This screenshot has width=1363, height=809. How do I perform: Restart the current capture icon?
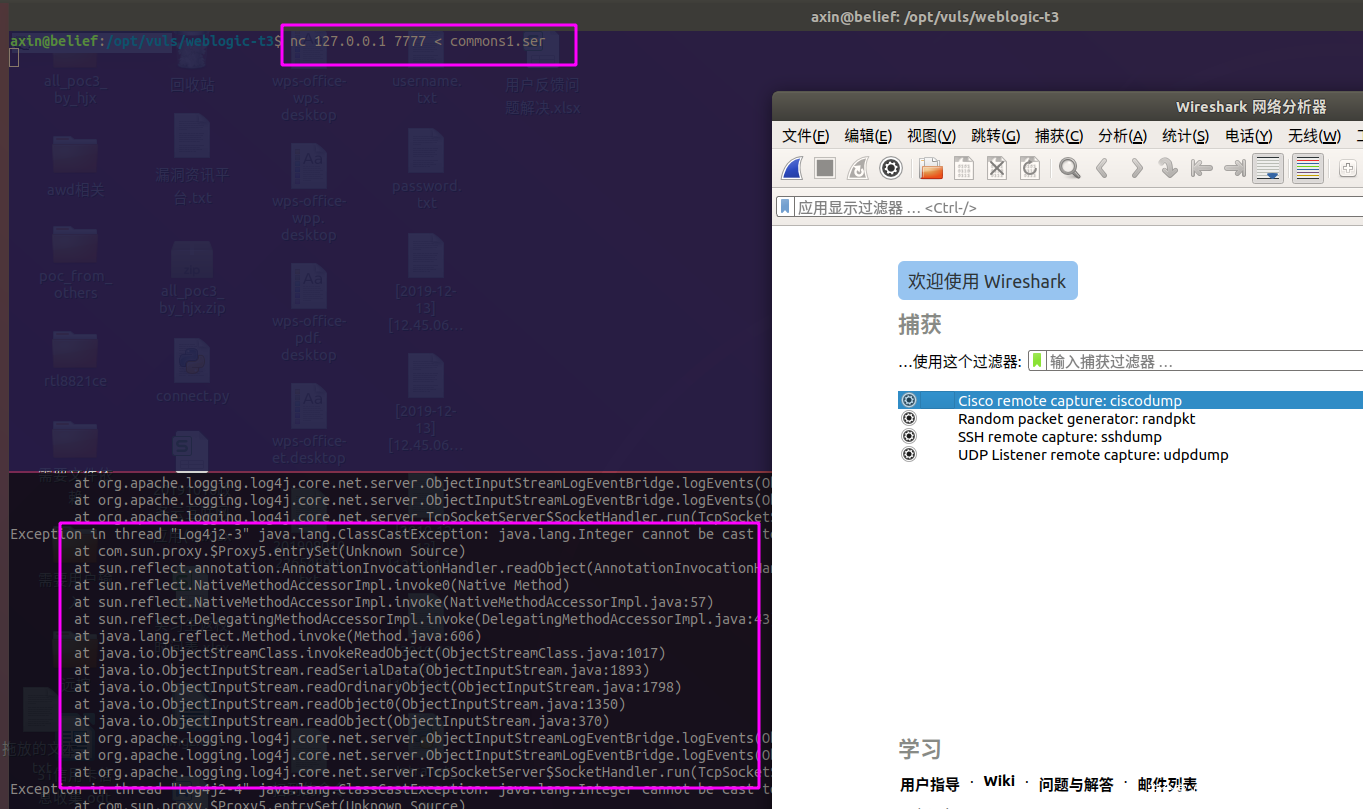coord(858,168)
